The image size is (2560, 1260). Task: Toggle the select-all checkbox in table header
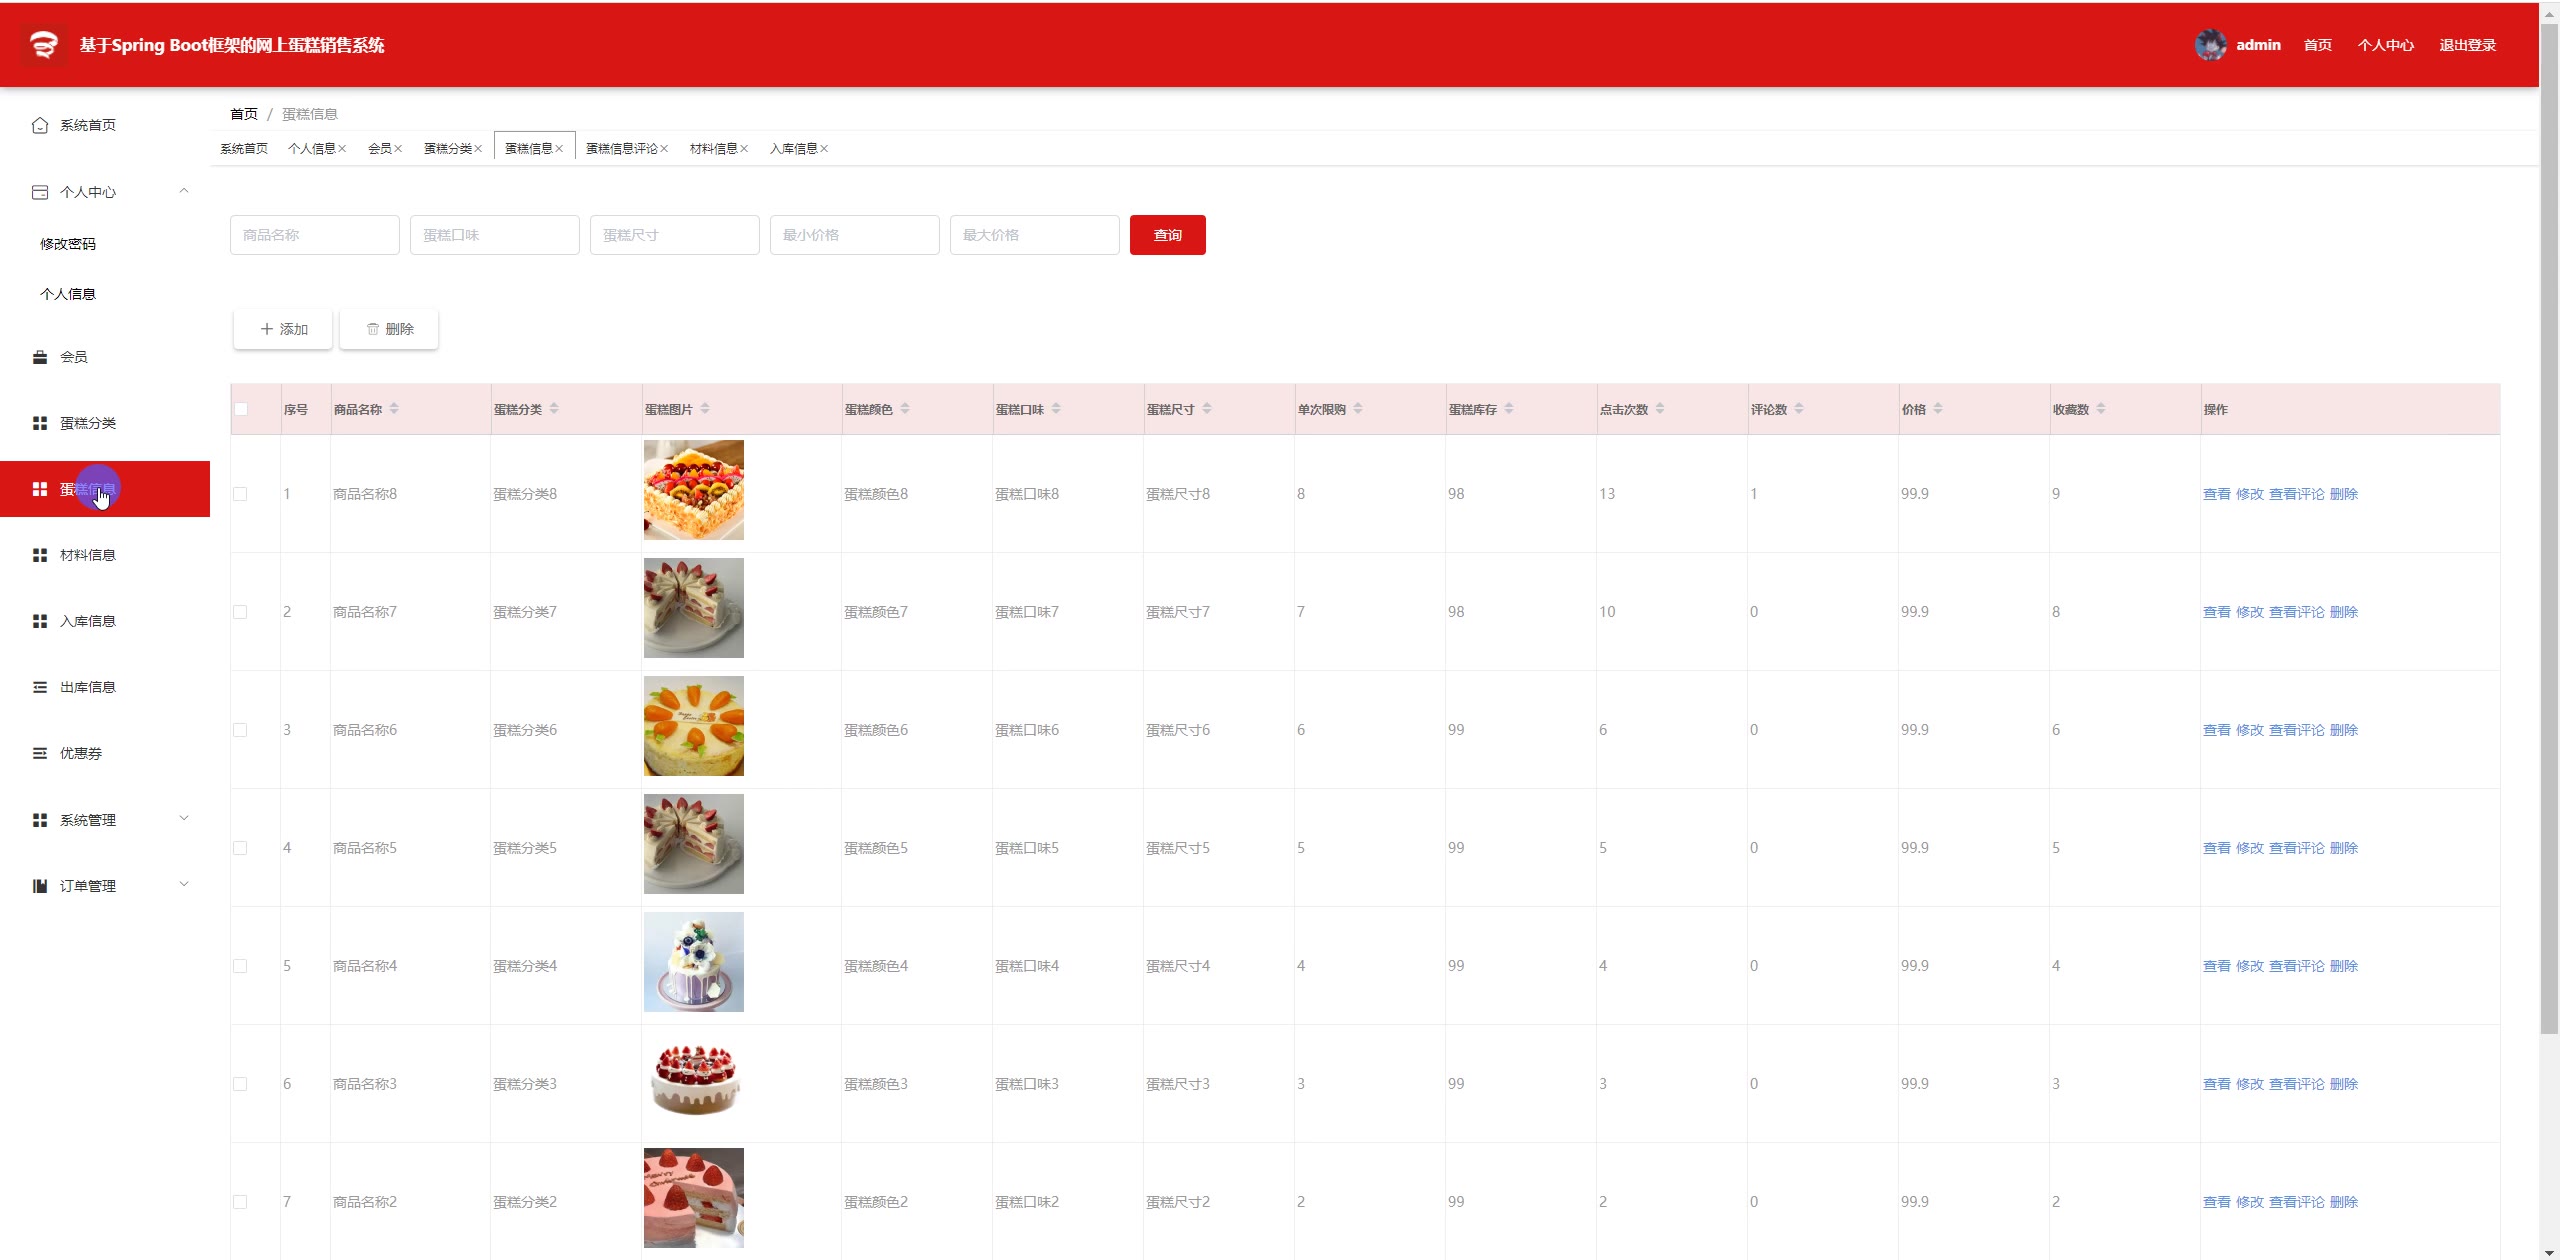click(x=241, y=409)
